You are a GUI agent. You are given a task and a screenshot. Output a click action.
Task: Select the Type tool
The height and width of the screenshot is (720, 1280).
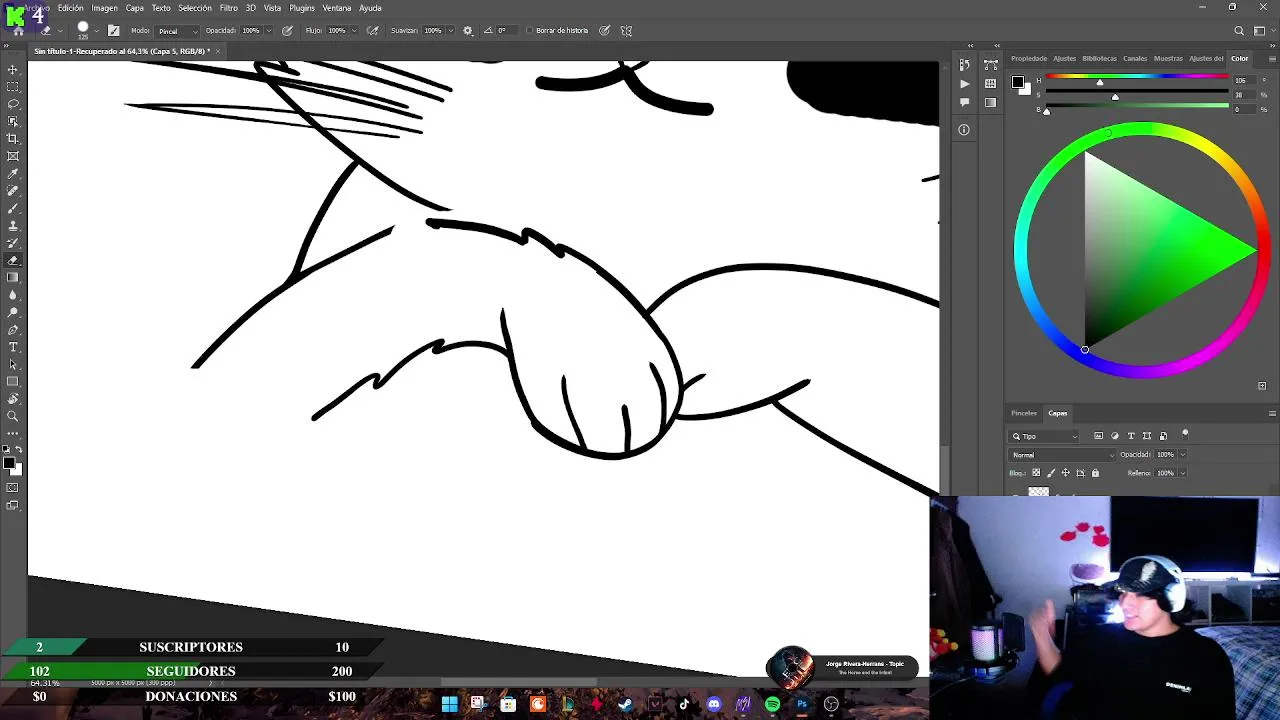click(x=13, y=347)
